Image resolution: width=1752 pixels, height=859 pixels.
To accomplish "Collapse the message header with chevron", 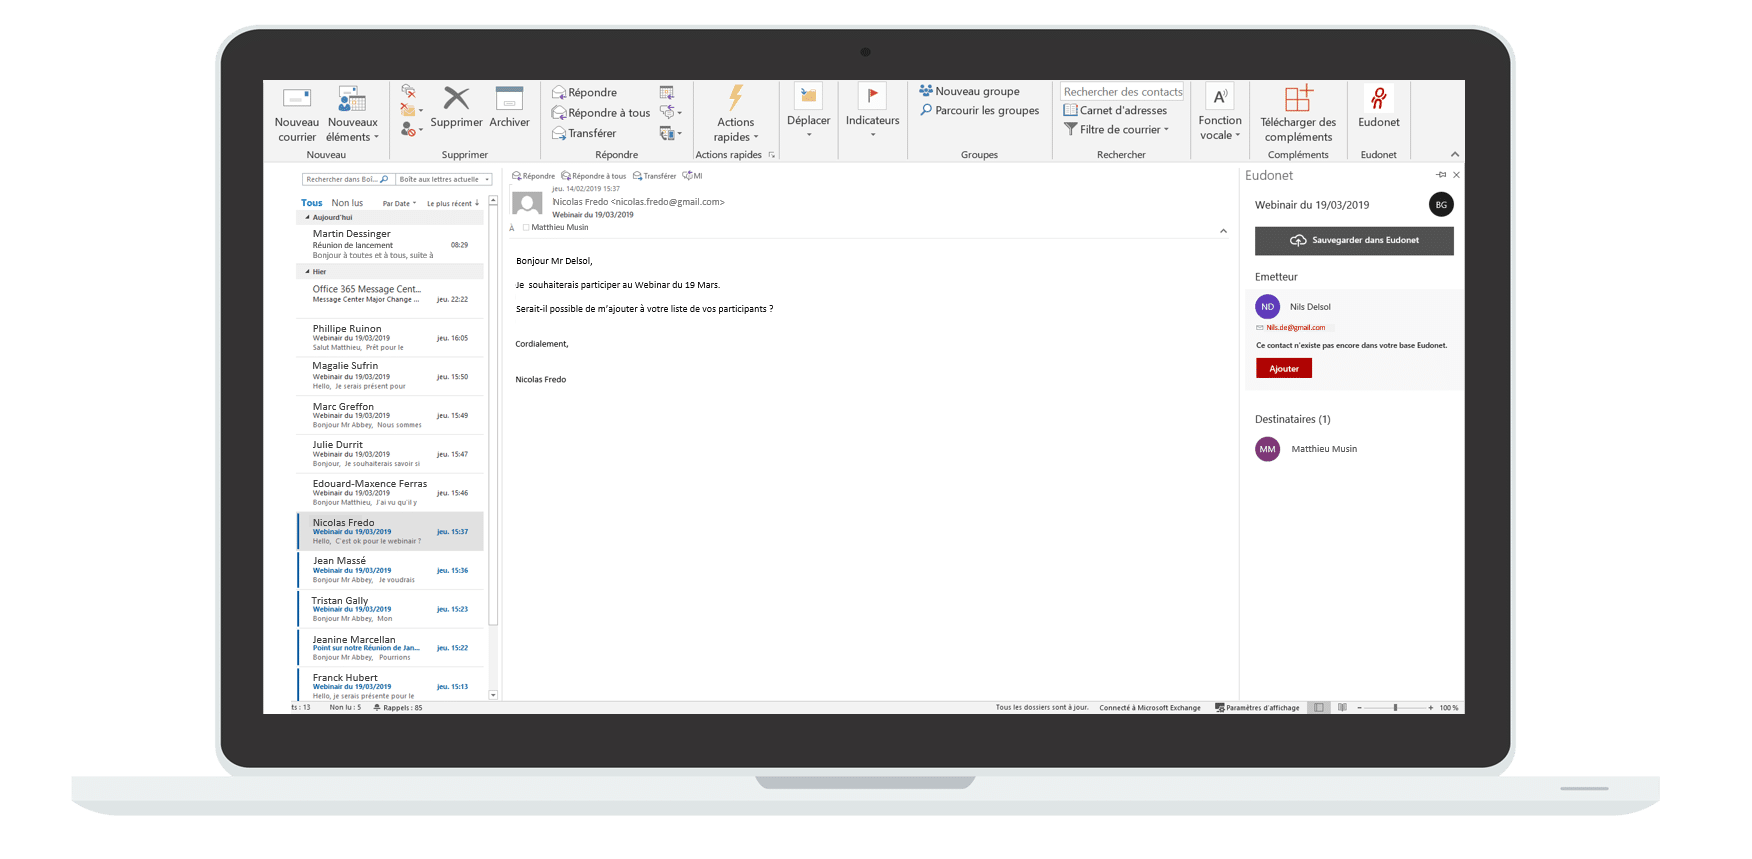I will pos(1223,231).
